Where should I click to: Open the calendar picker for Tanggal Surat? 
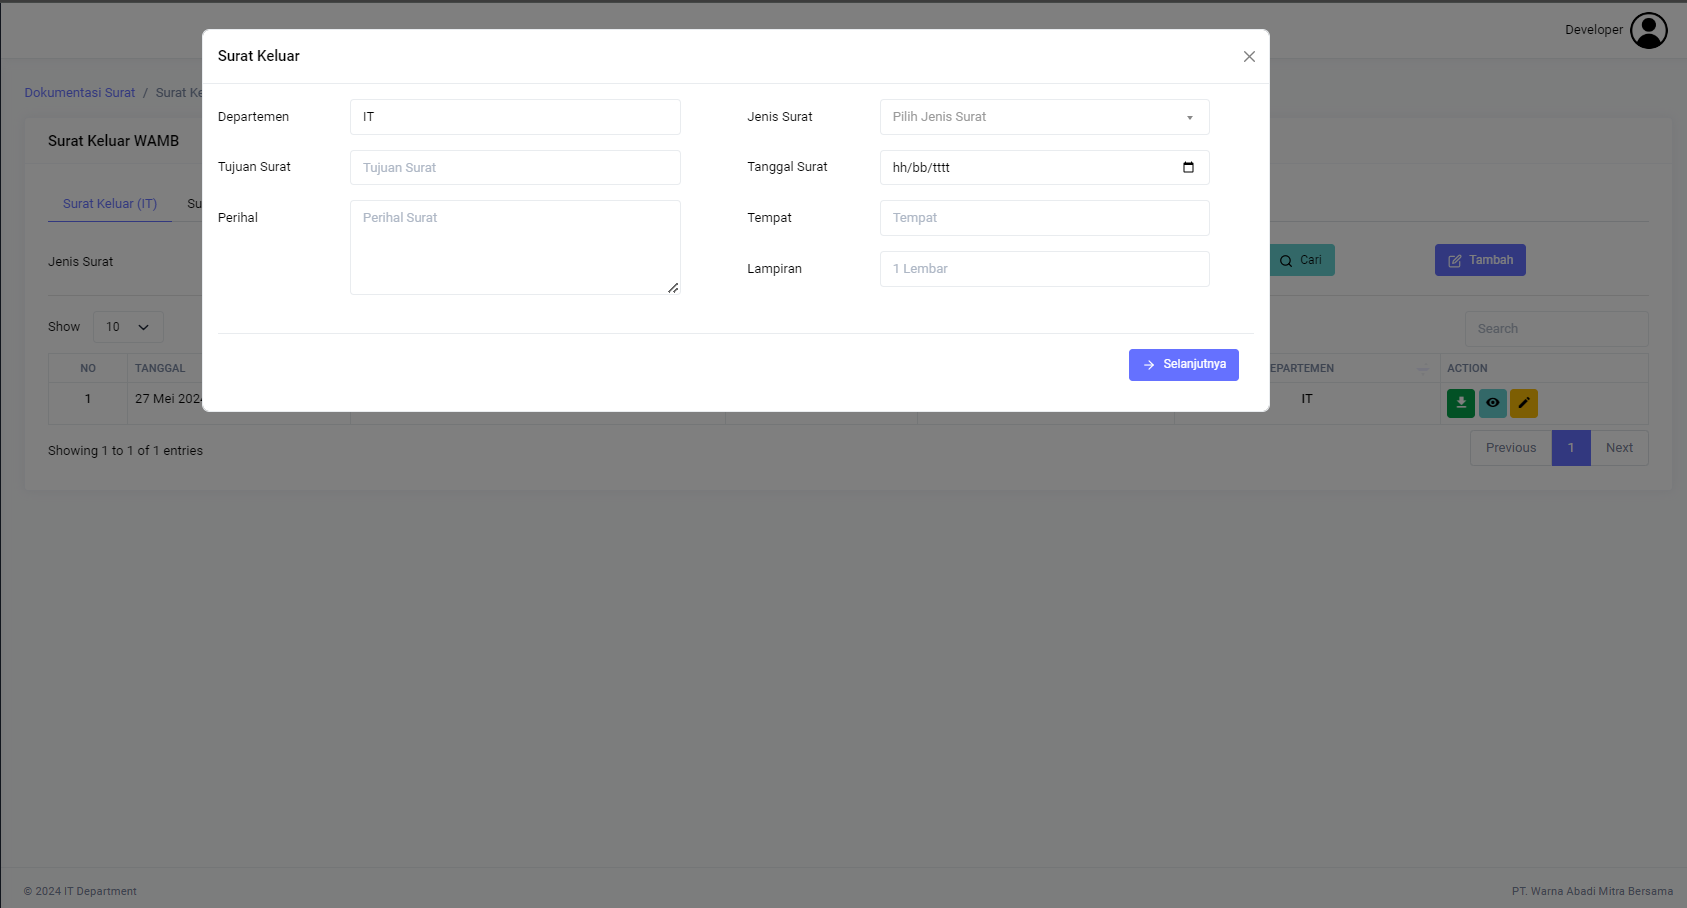[1188, 167]
